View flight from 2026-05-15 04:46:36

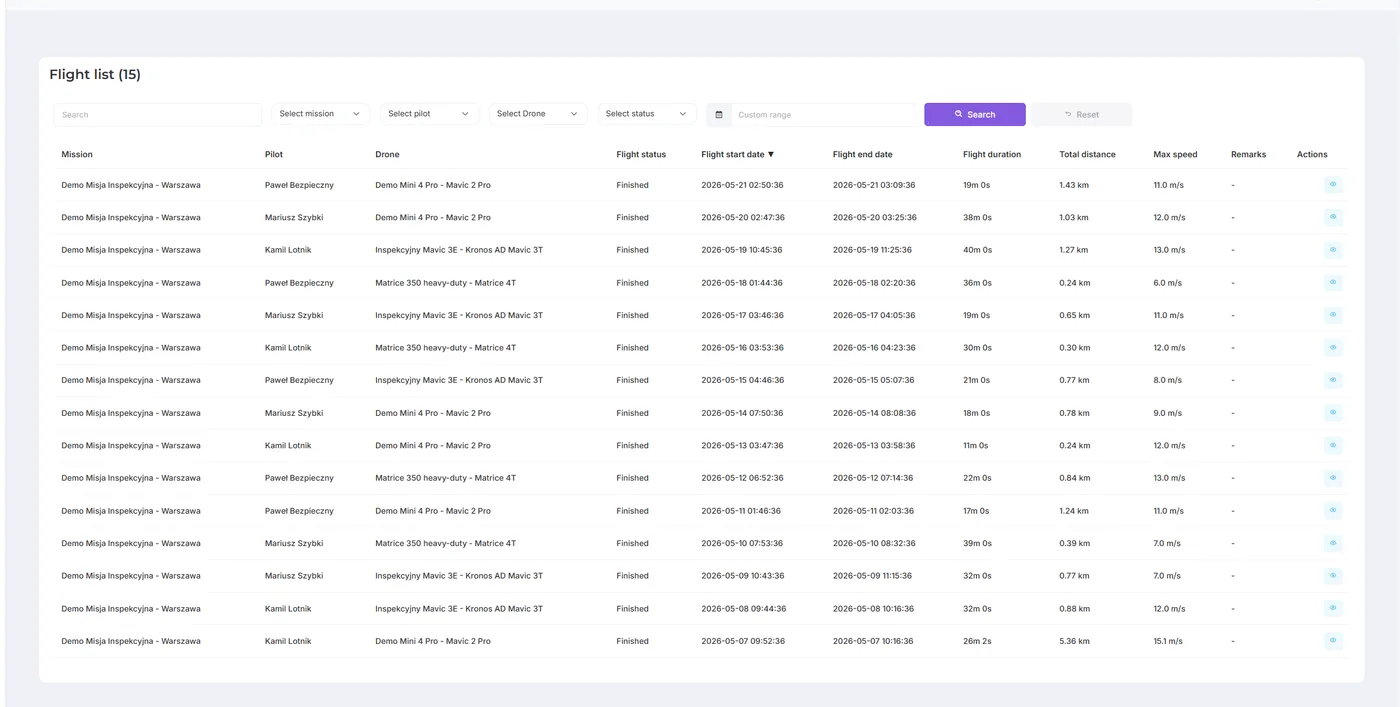(1333, 380)
